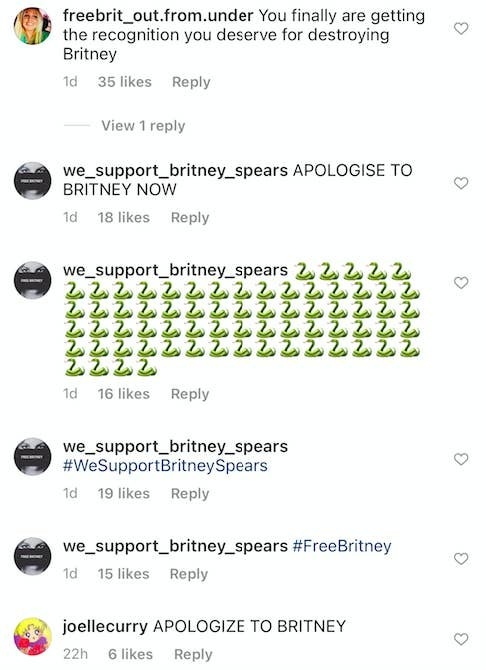The image size is (486, 670).
Task: Like the #FreeBritney comment via heart
Action: click(x=461, y=558)
